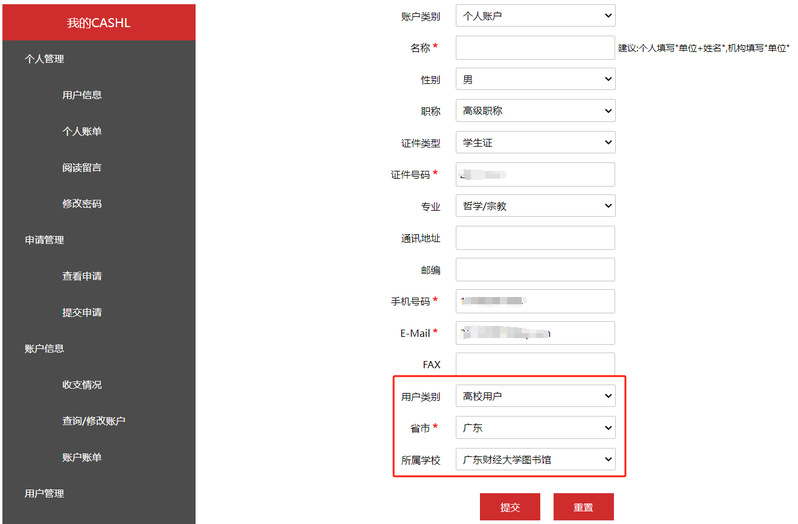Go to 个人账单 in sidebar
Screen dimensions: 798x524
coord(82,131)
